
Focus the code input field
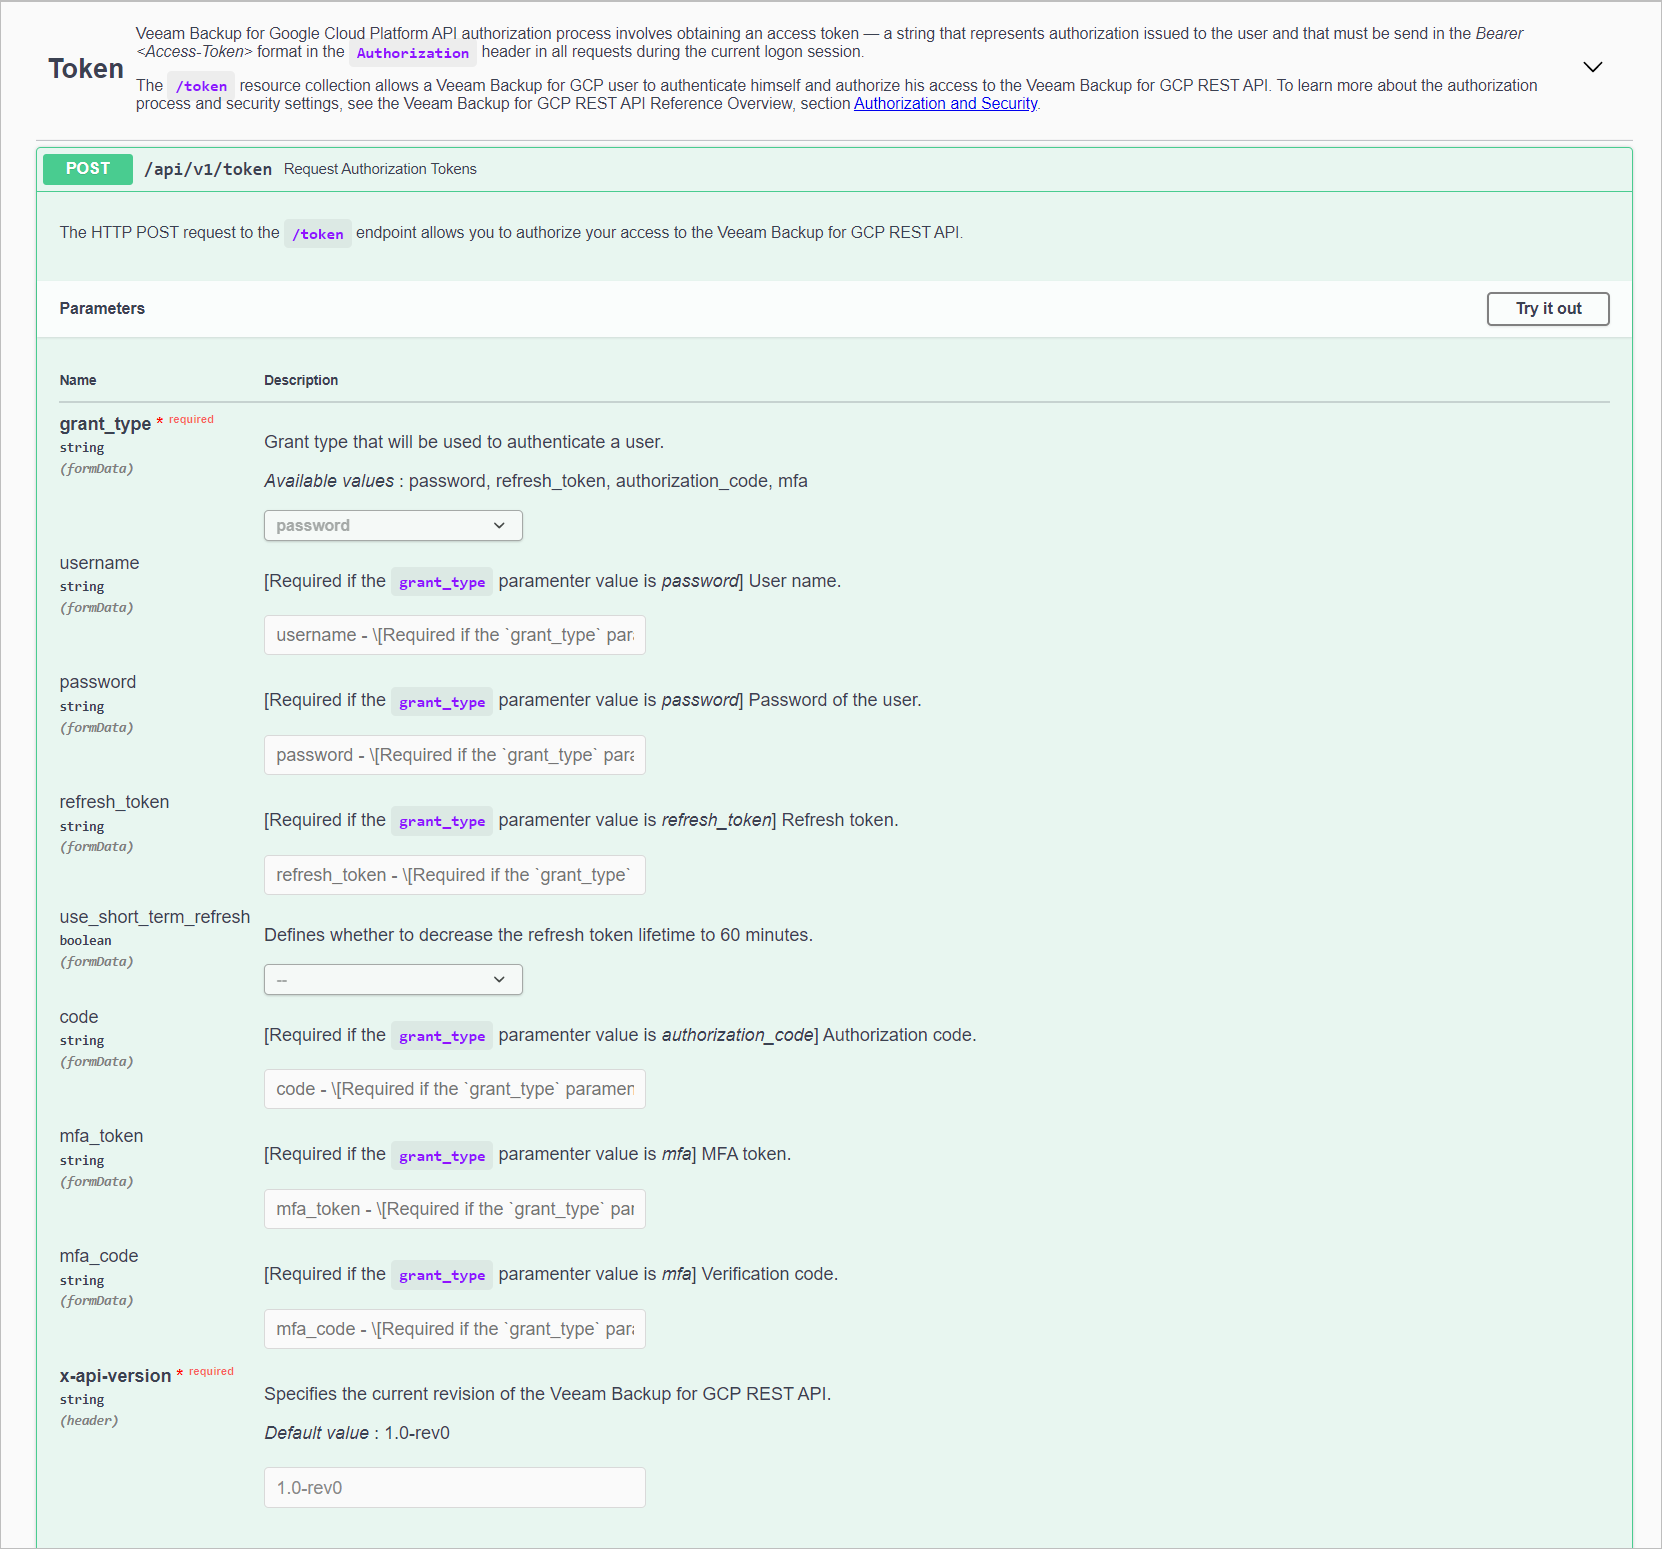[x=454, y=1089]
